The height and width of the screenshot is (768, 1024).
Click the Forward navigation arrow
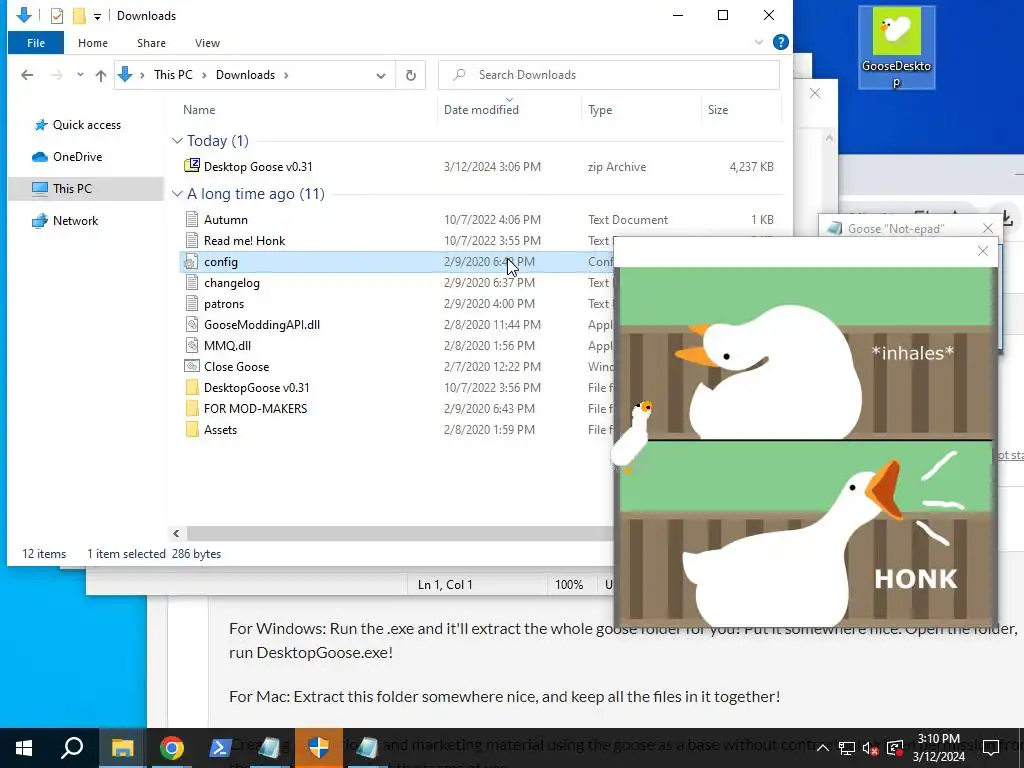57,75
